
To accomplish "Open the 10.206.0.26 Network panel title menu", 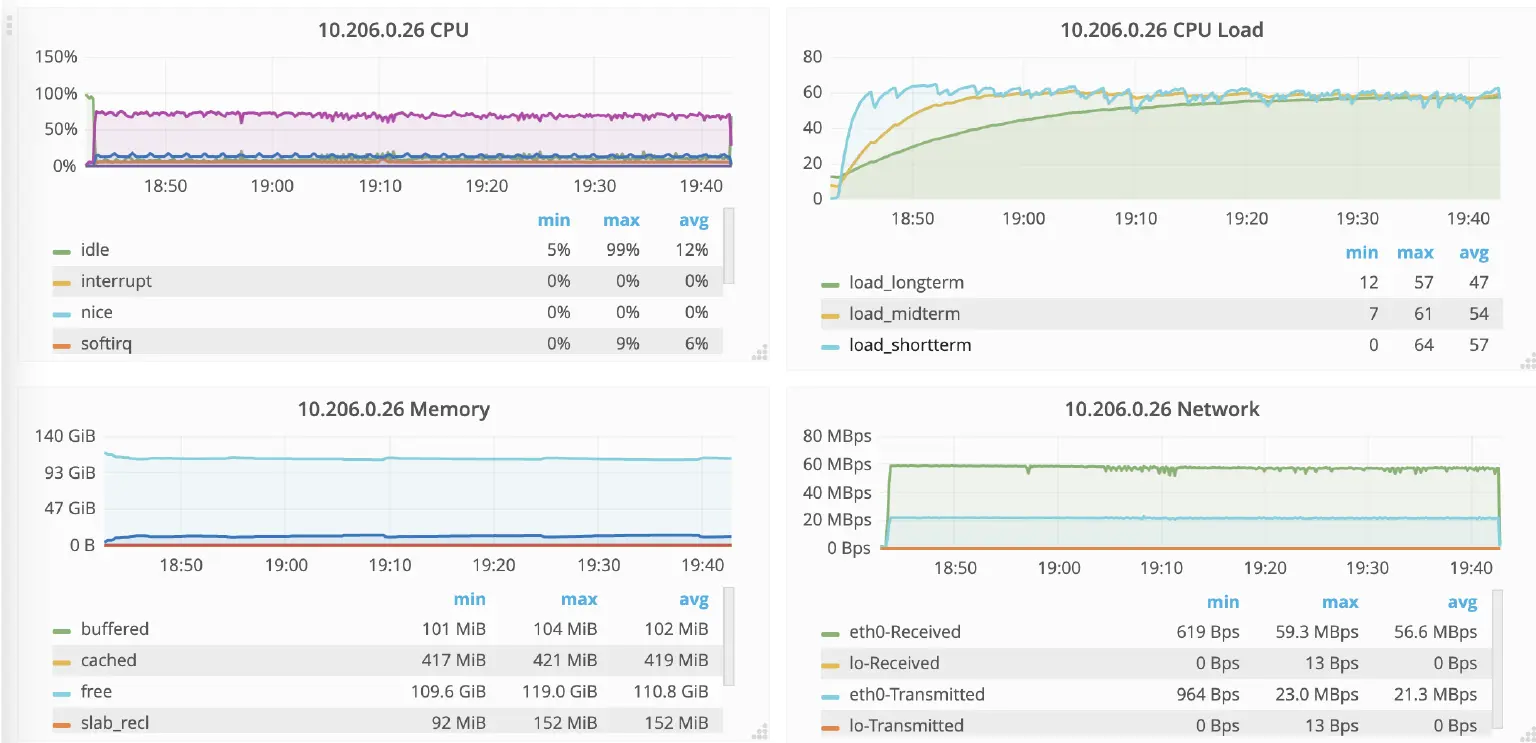I will pyautogui.click(x=1161, y=409).
